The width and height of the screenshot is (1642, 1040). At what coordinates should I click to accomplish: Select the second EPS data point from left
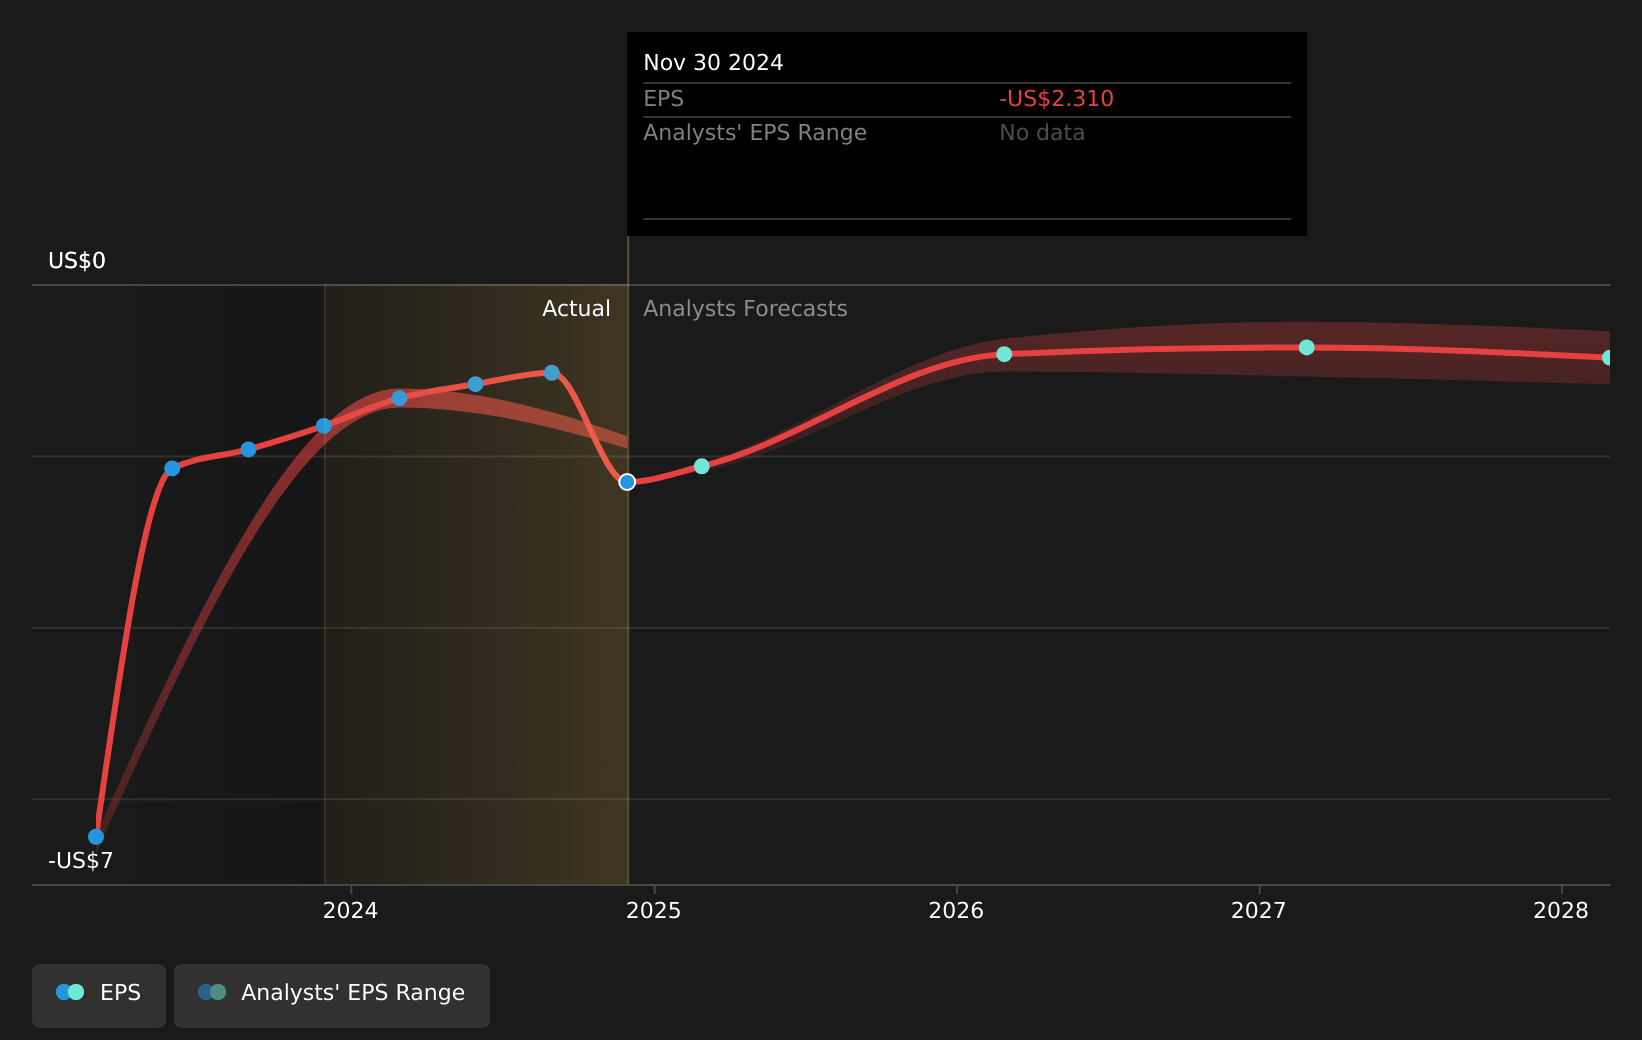coord(172,468)
